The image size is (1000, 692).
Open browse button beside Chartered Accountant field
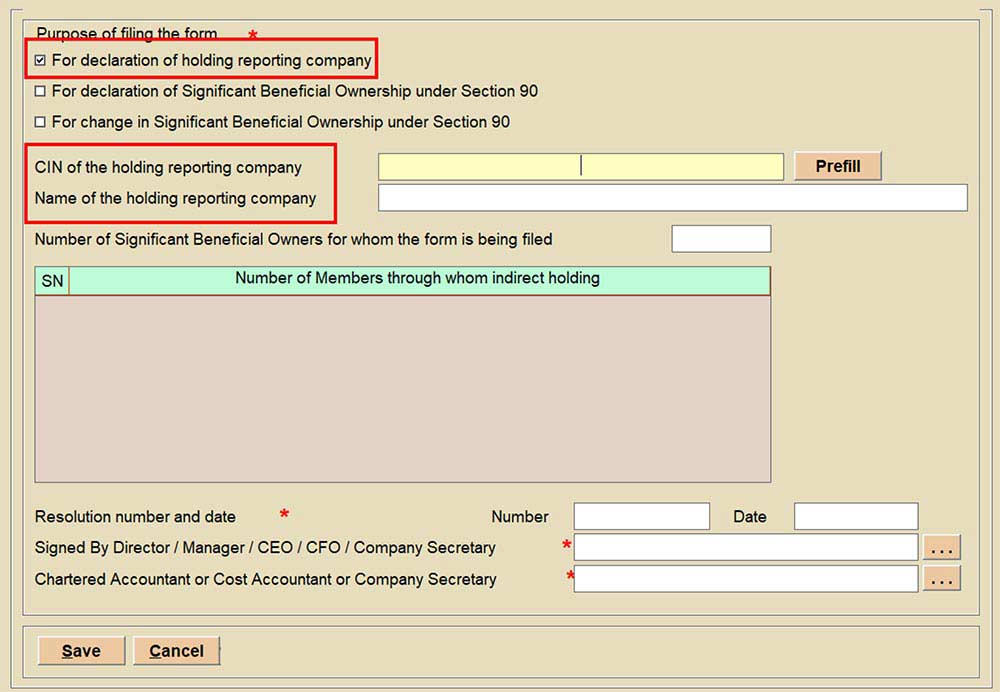tap(941, 579)
